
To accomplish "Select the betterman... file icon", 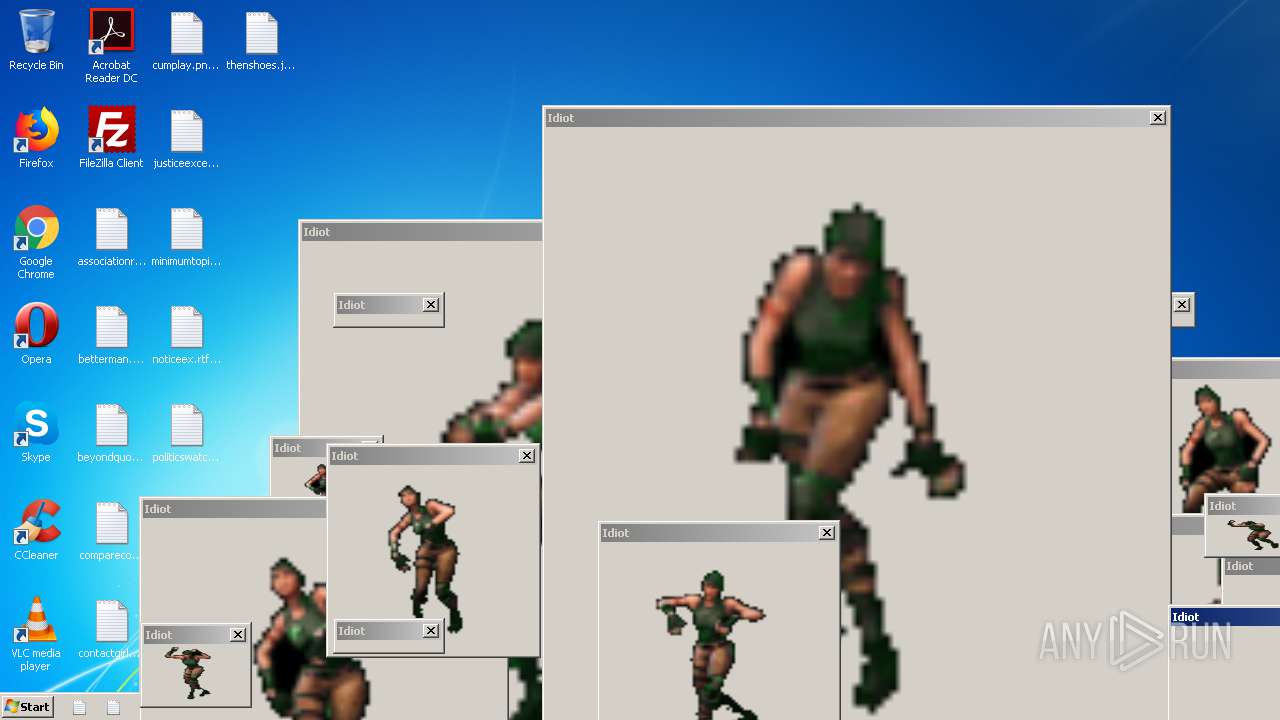I will (x=111, y=334).
